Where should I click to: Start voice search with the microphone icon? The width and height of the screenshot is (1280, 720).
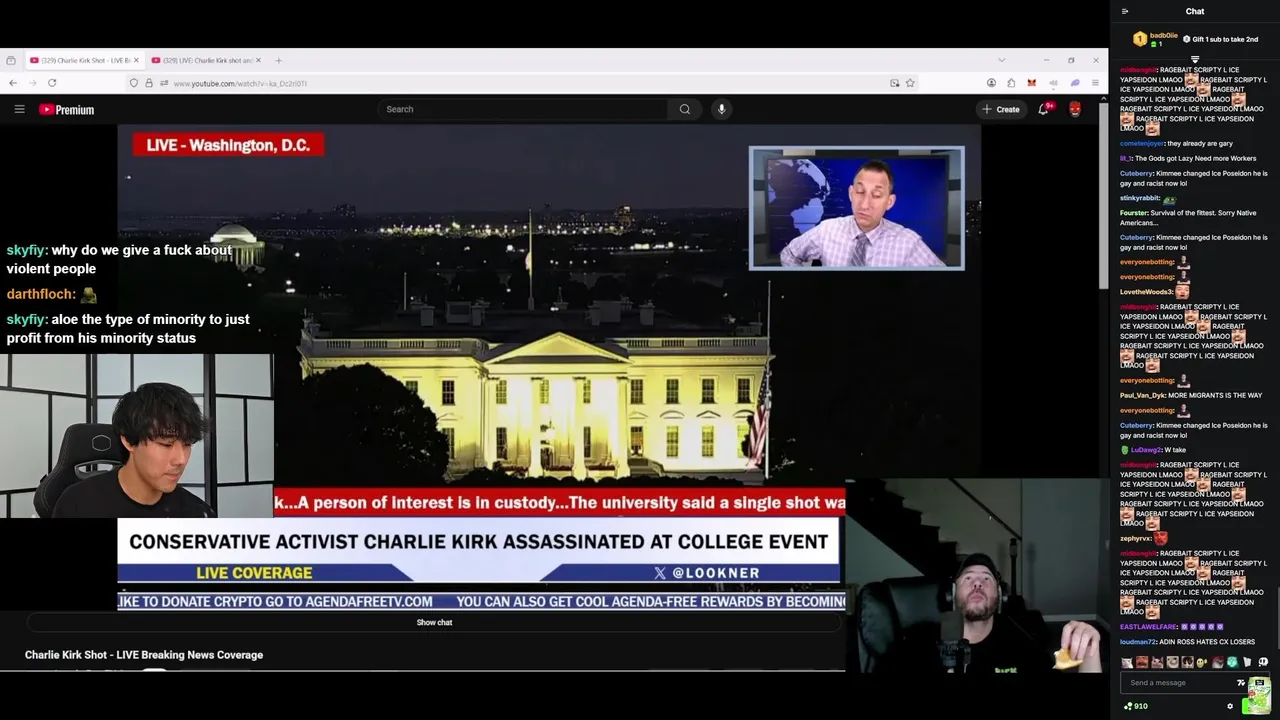click(721, 109)
